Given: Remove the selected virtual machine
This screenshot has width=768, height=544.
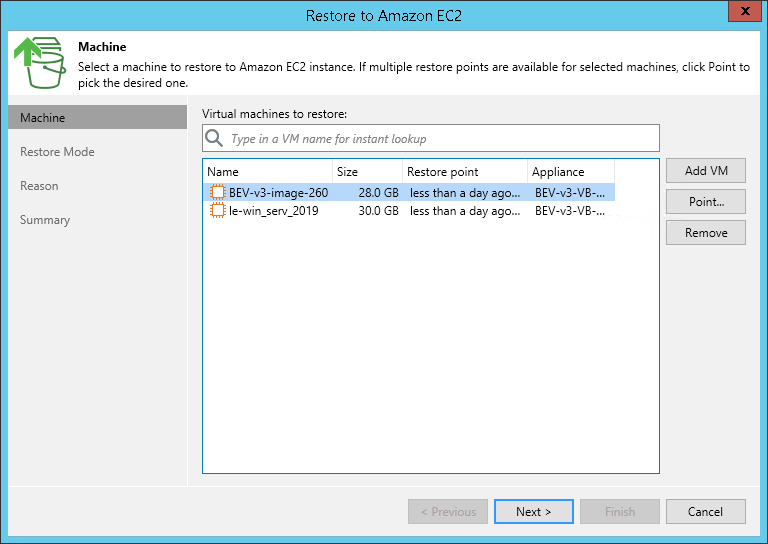Looking at the screenshot, I should coord(706,233).
